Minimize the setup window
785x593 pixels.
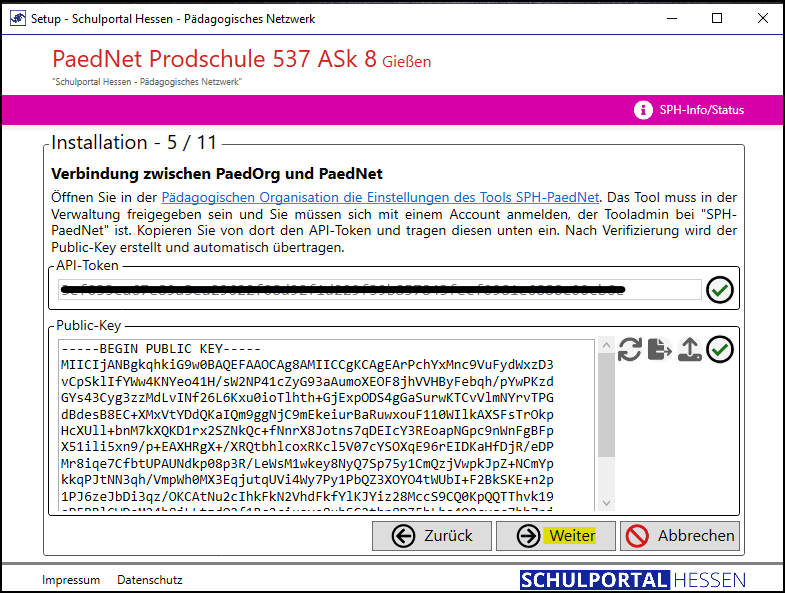(672, 19)
